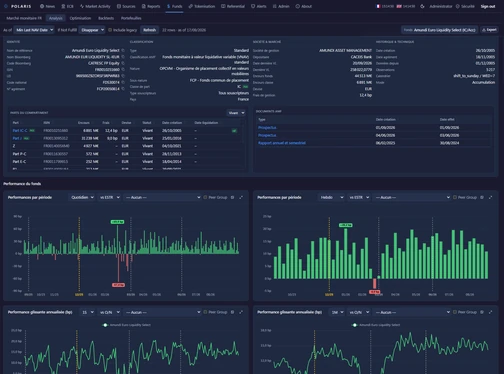Open settings icon of 1M rolling performance chart
504x374 pixels.
pos(482,312)
